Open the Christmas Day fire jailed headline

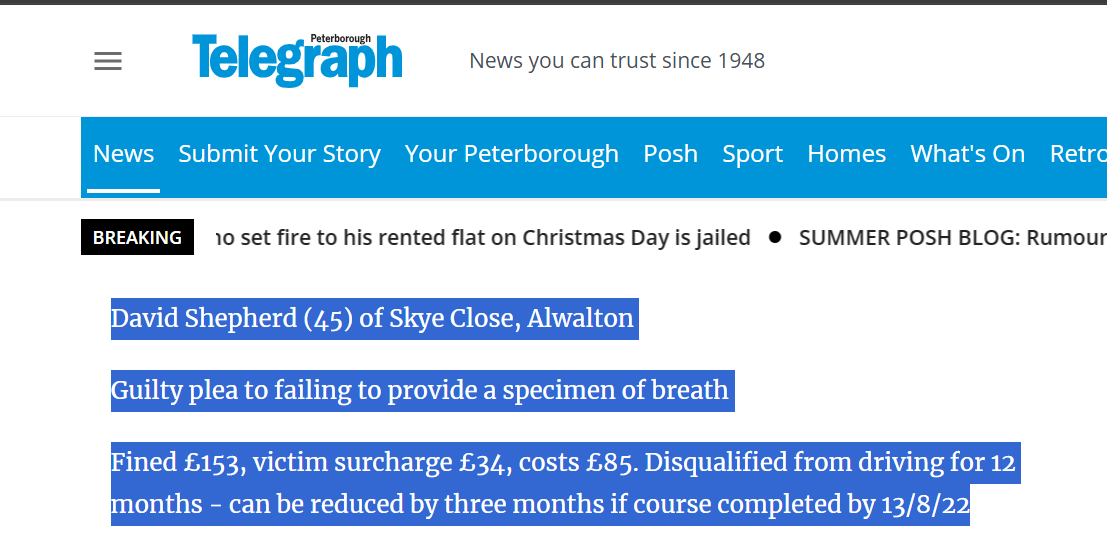click(483, 238)
